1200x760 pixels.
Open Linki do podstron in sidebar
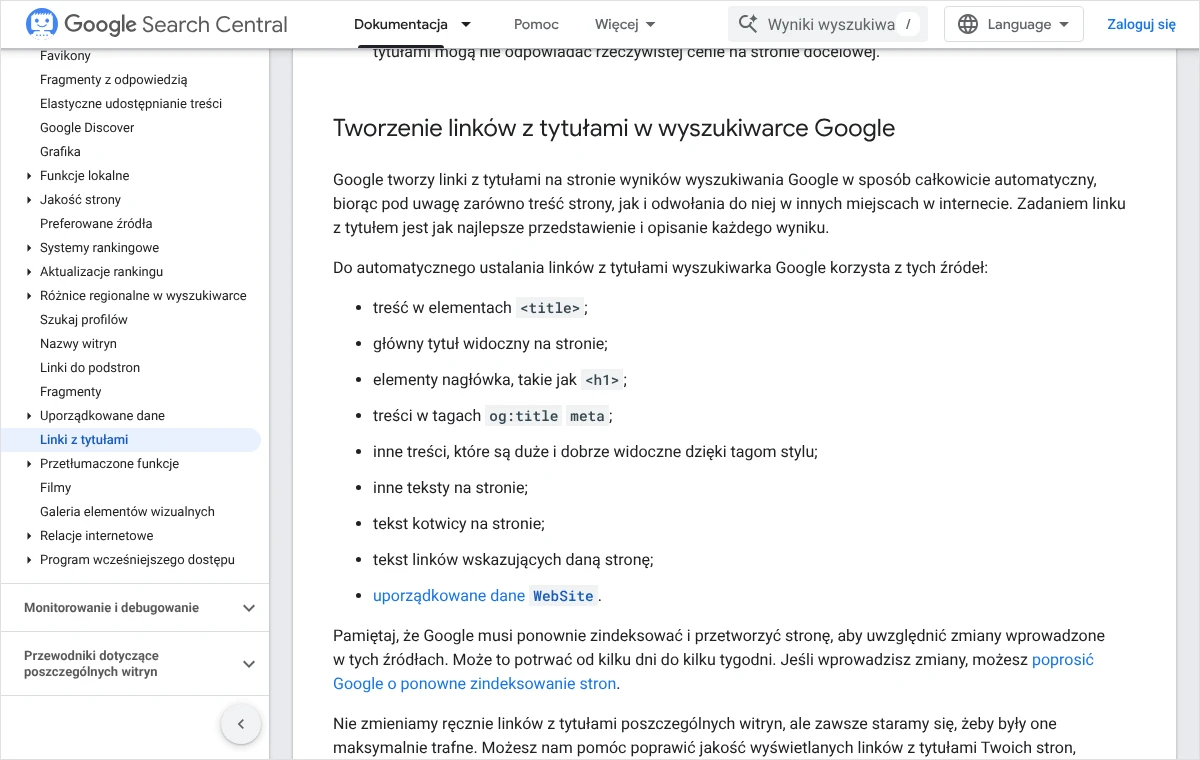point(90,368)
